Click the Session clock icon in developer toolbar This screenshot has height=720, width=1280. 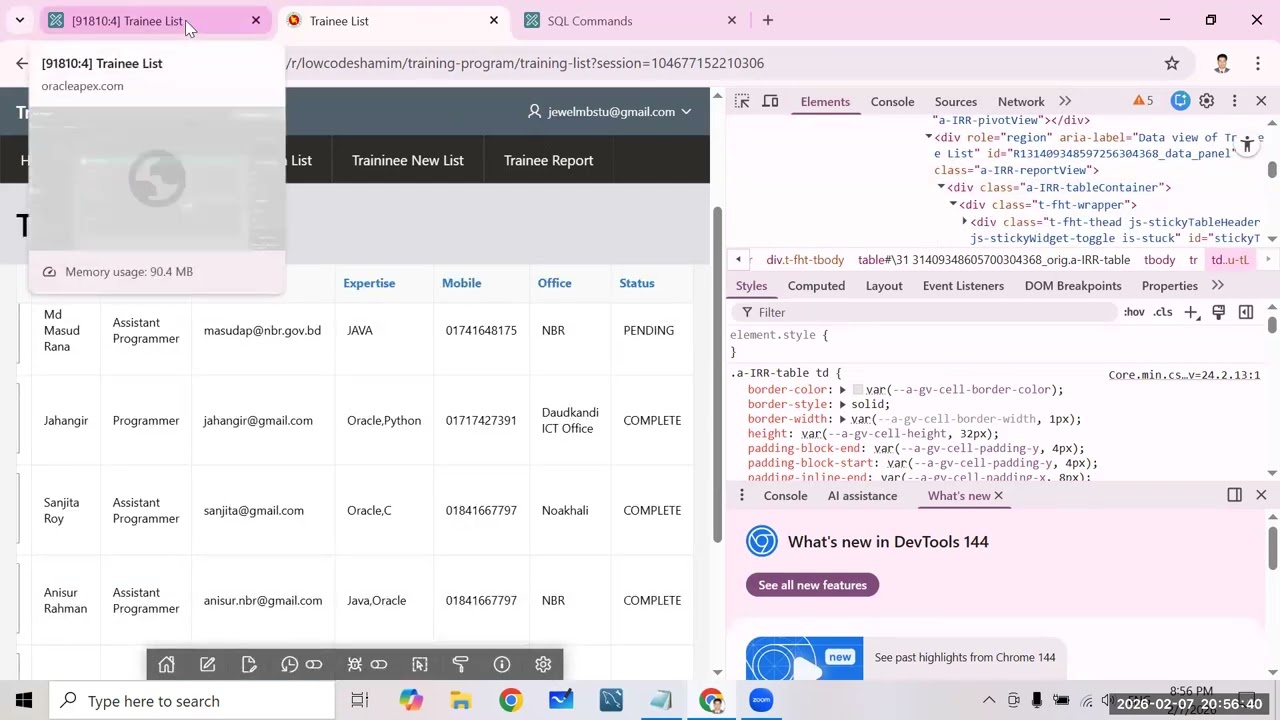289,665
